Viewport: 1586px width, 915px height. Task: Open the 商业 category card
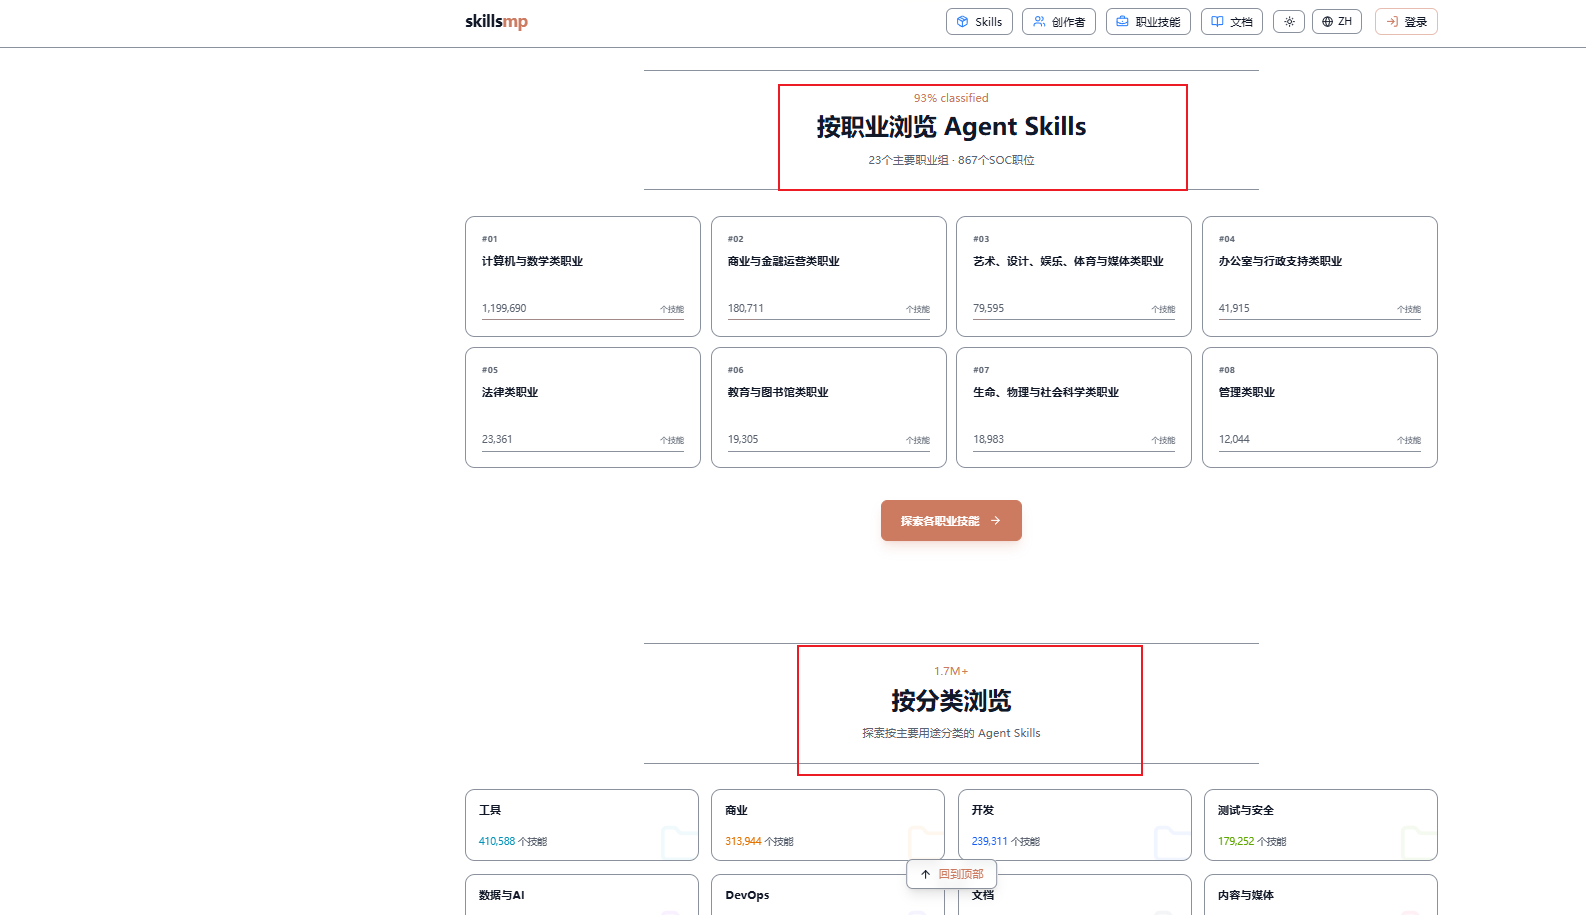828,825
